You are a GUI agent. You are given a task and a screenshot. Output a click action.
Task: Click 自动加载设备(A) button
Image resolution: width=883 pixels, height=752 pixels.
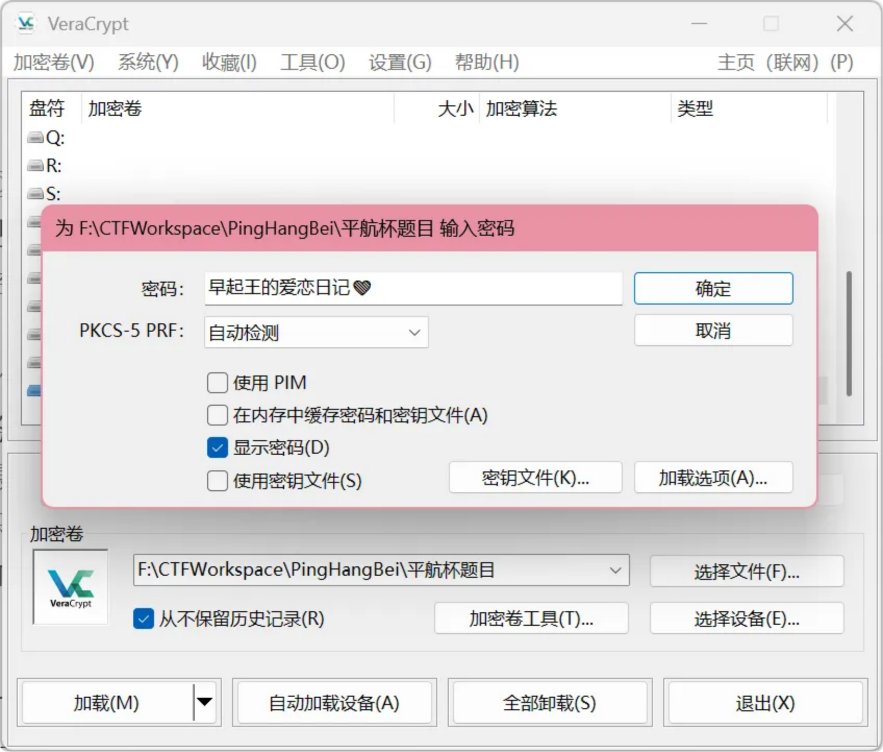tap(334, 702)
